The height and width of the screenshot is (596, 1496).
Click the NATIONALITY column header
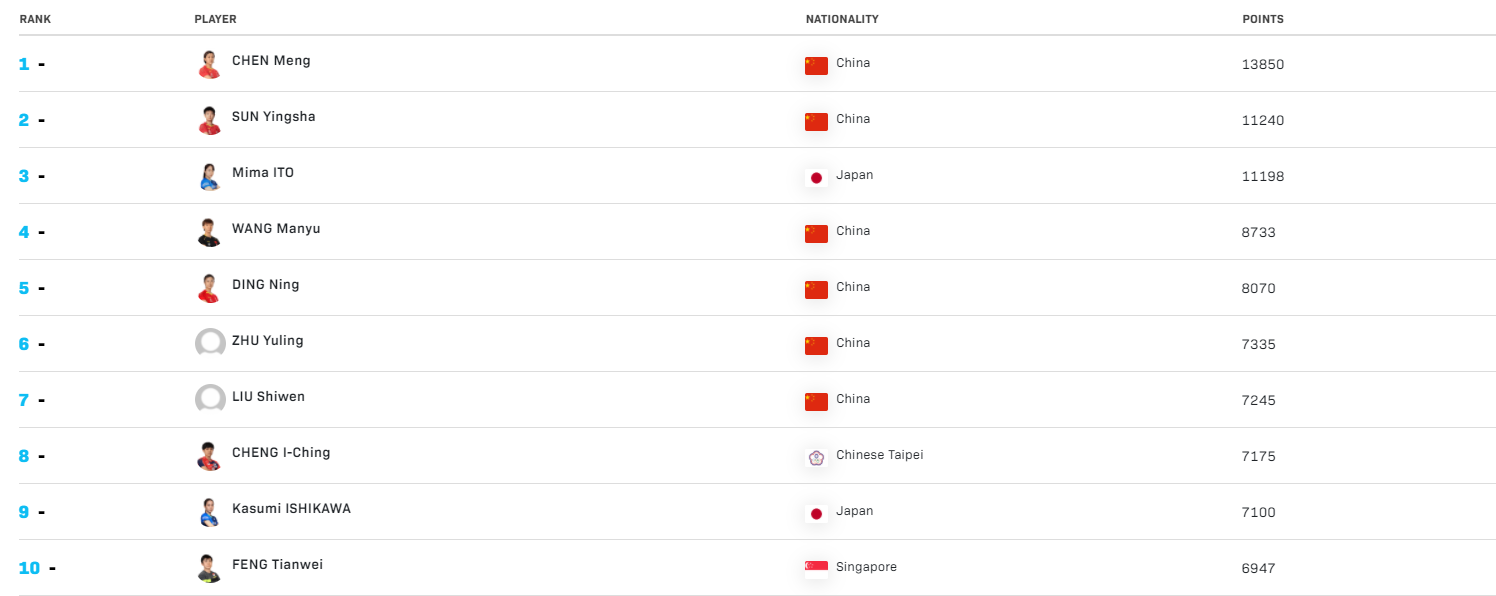842,19
